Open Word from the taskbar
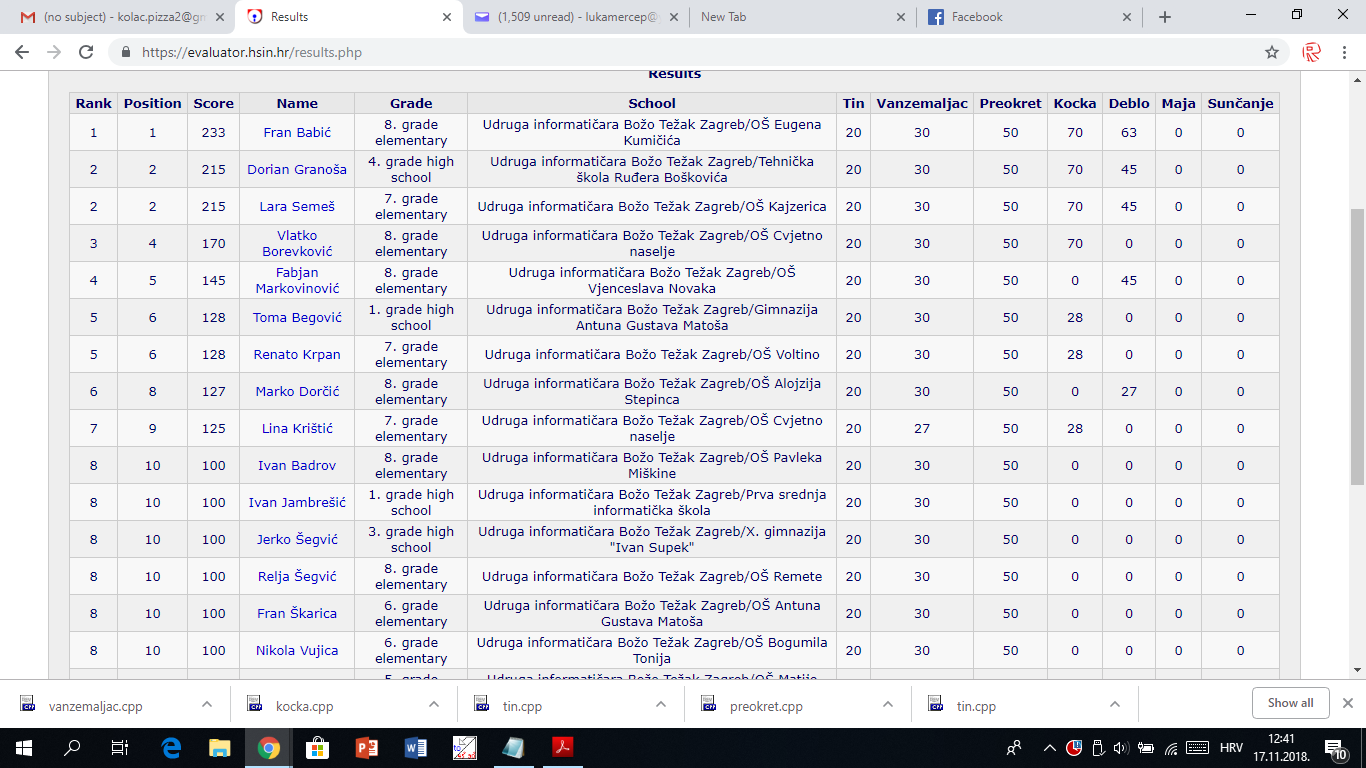Viewport: 1366px width, 768px height. (415, 747)
